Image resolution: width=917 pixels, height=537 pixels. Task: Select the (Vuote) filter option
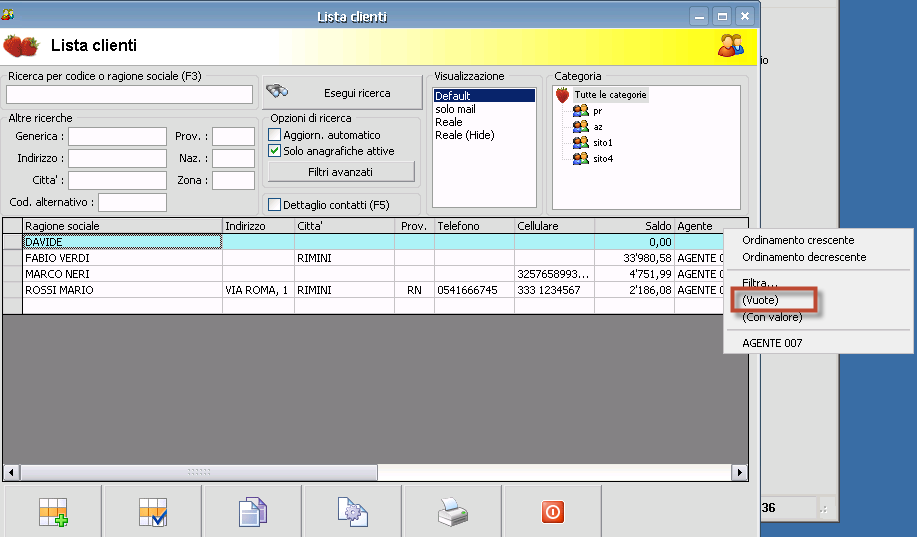coord(760,300)
